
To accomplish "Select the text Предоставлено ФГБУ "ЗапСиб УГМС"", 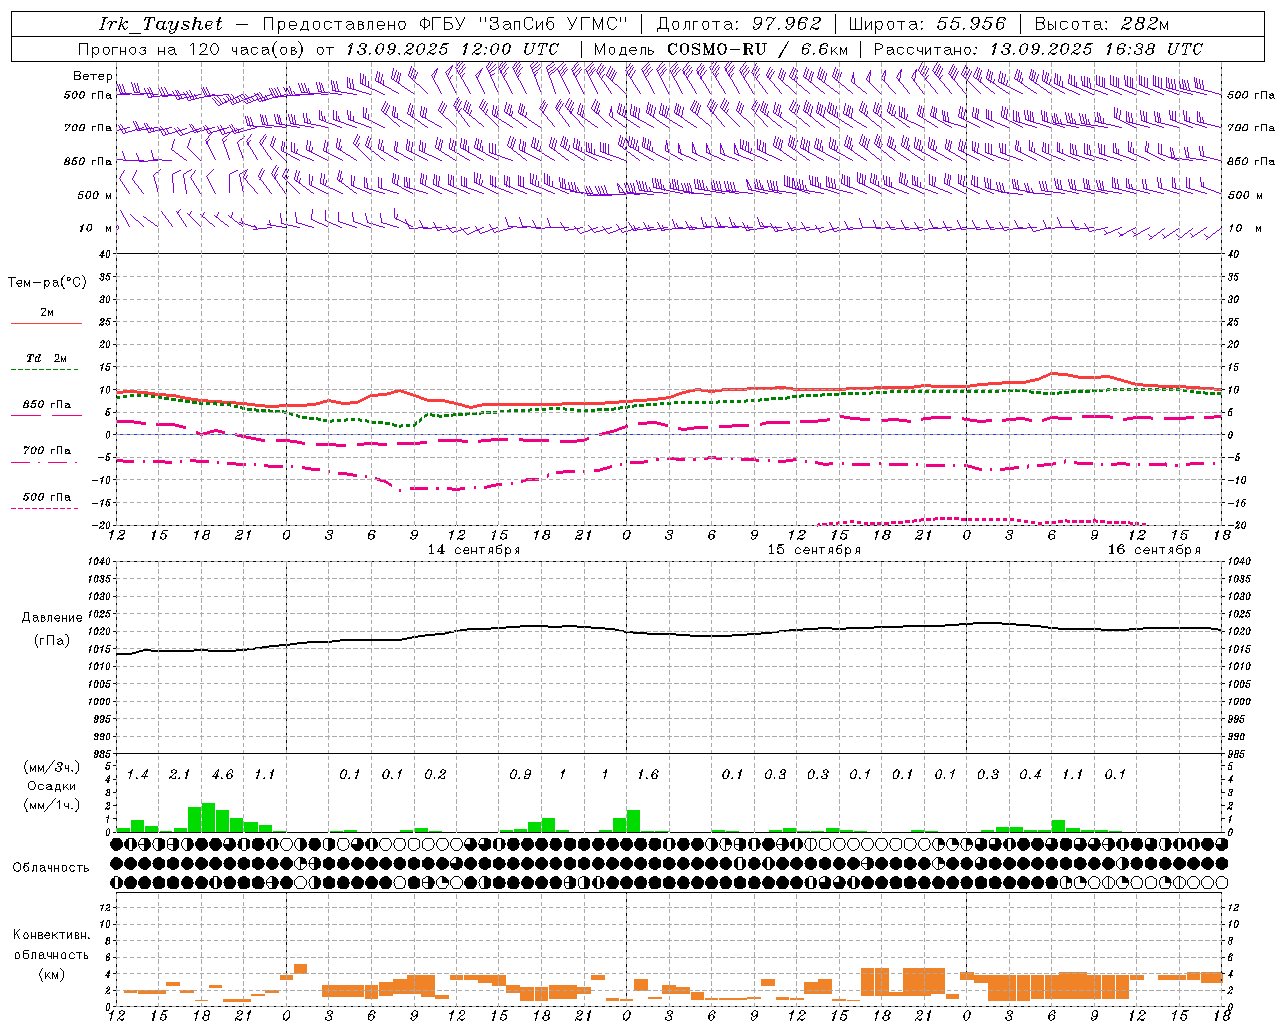I will 445,24.
